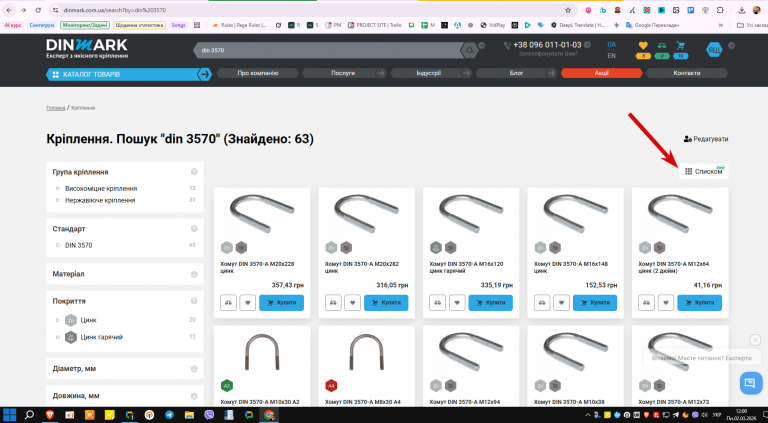Image resolution: width=768 pixels, height=423 pixels.
Task: Expand the Матеріал filter group
Action: pyautogui.click(x=194, y=275)
